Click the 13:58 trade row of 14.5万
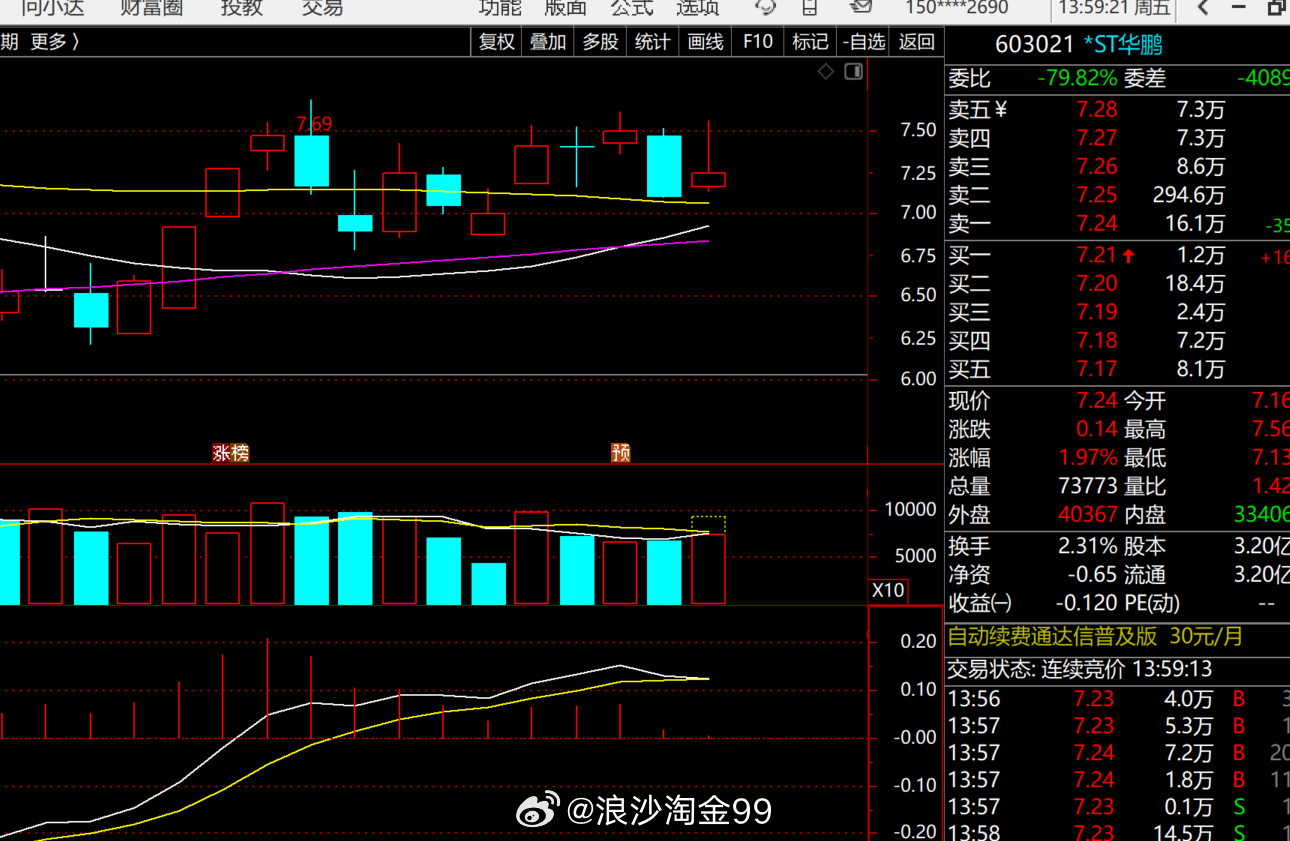This screenshot has width=1290, height=841. click(x=1118, y=833)
